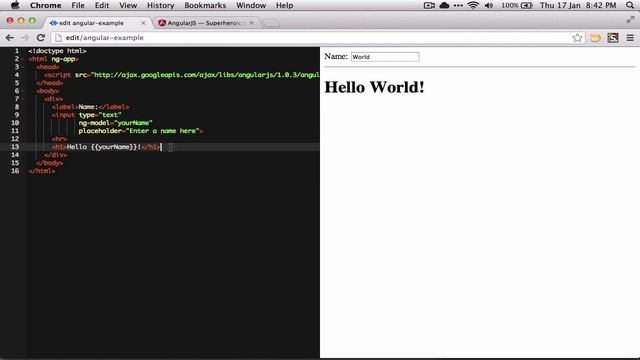This screenshot has height=360, width=640.
Task: Click type="text" on line 9
Action: point(100,115)
